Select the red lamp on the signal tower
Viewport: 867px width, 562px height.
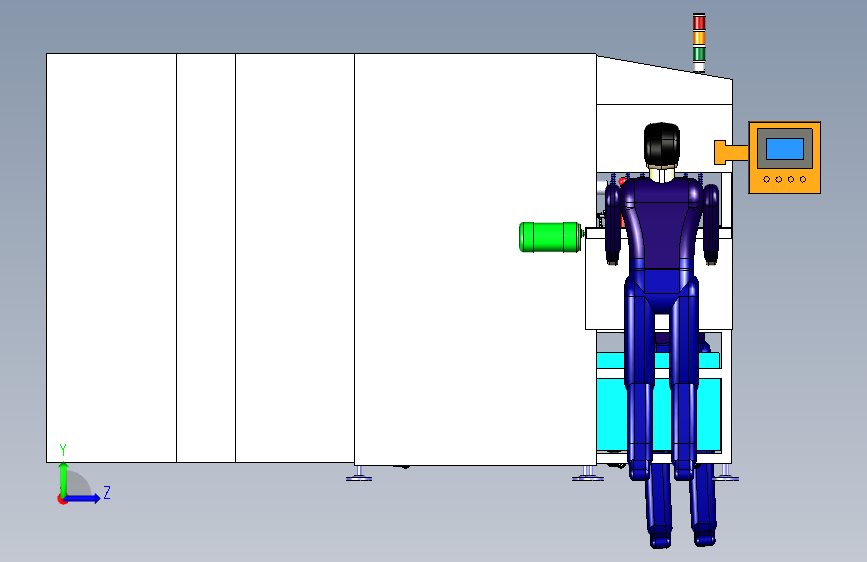coord(699,23)
